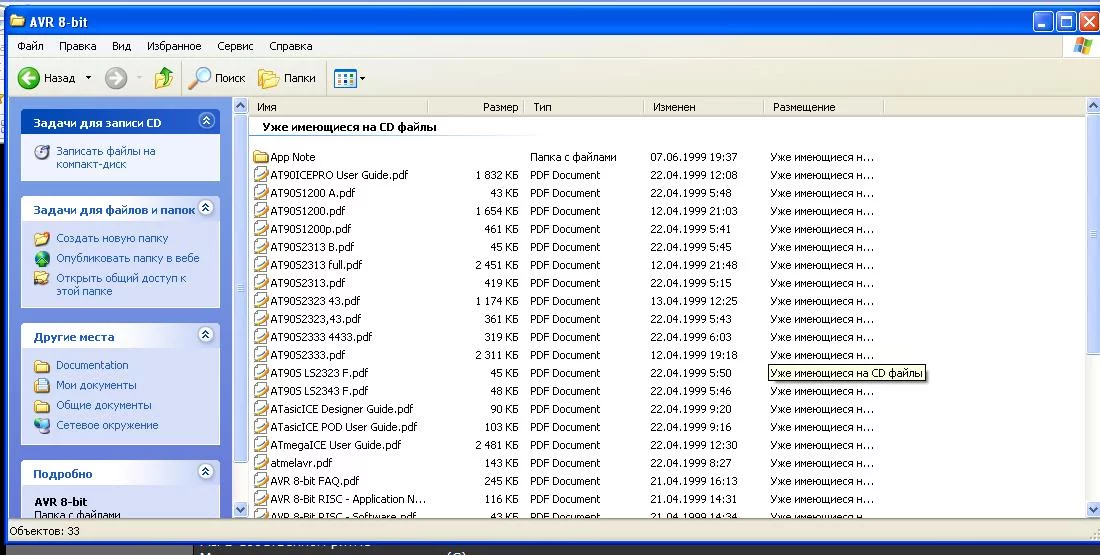Screen dimensions: 1100x555
Task: Collapse the 'Подробно' details panel
Action: coord(206,472)
